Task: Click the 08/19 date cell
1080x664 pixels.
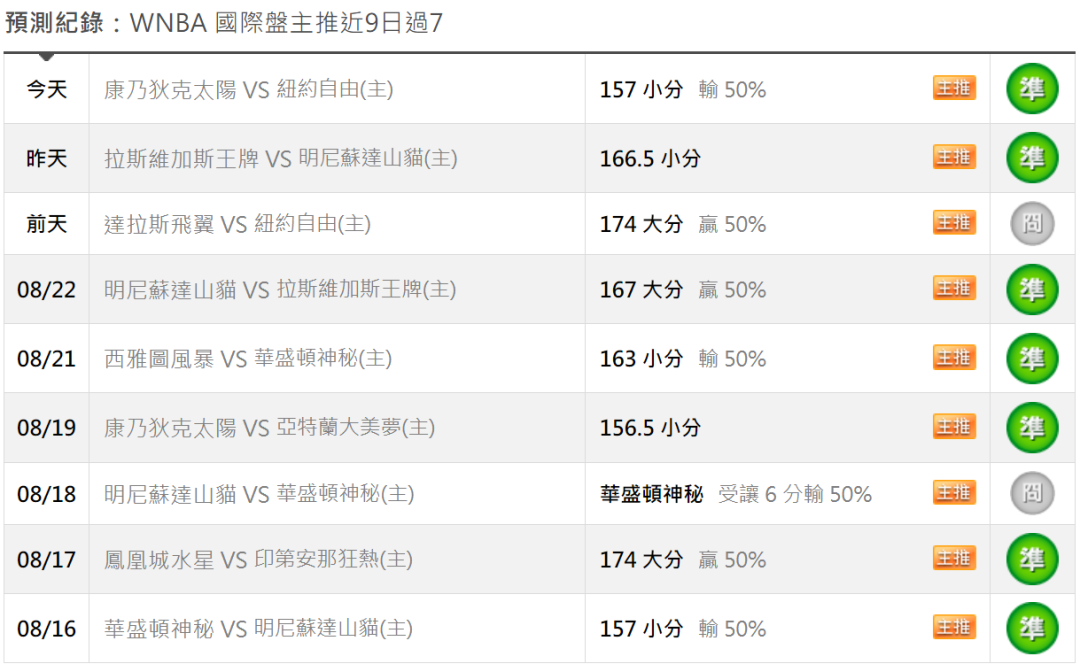Action: [46, 428]
